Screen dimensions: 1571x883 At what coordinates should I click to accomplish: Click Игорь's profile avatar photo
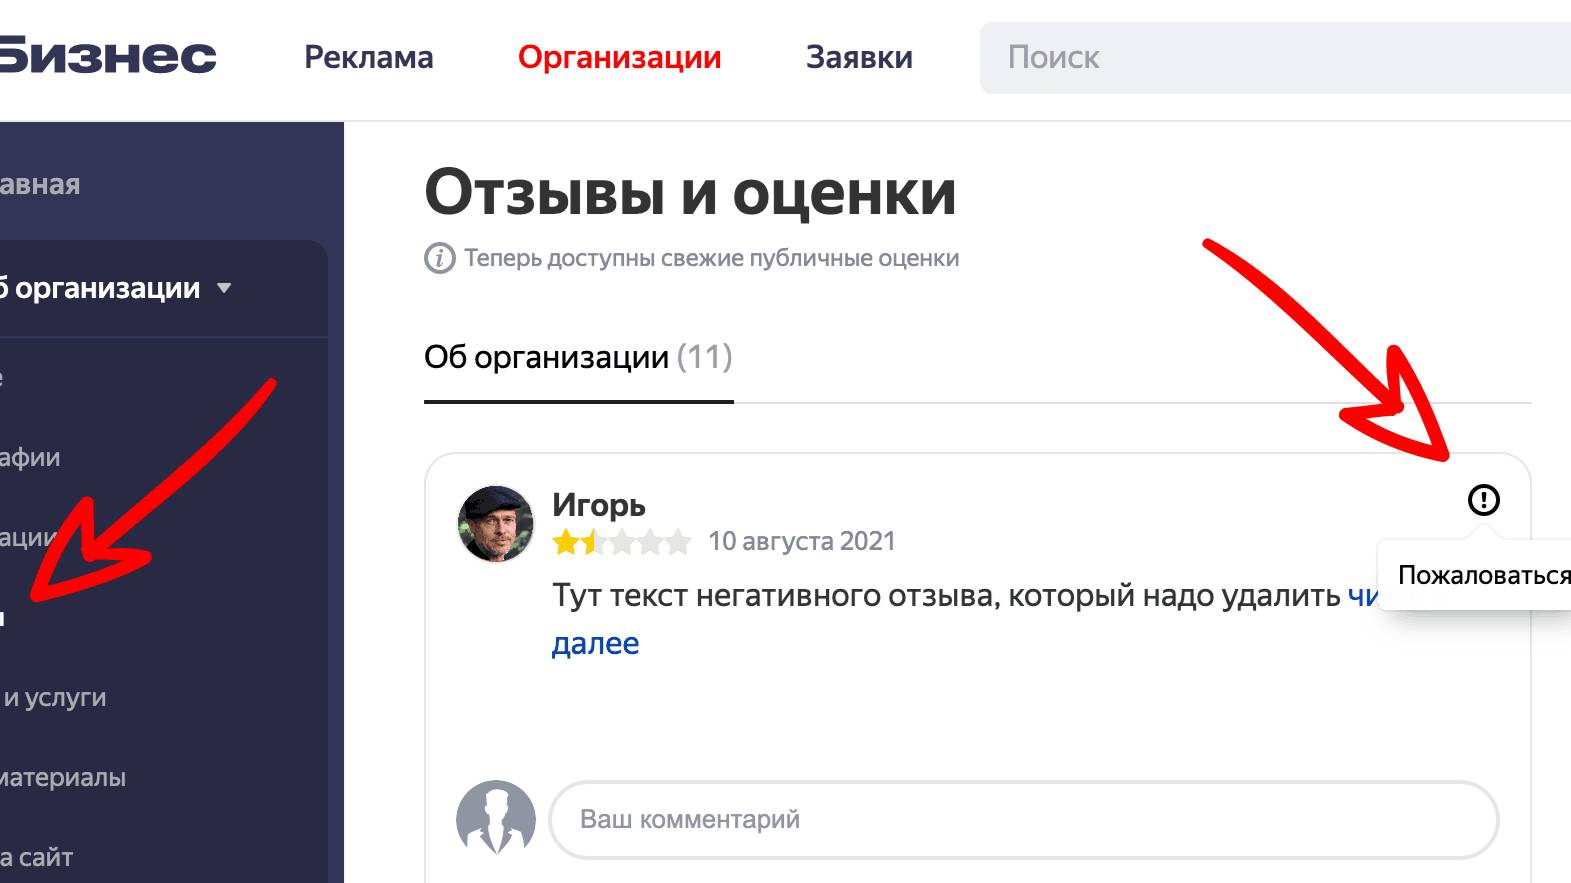tap(495, 524)
